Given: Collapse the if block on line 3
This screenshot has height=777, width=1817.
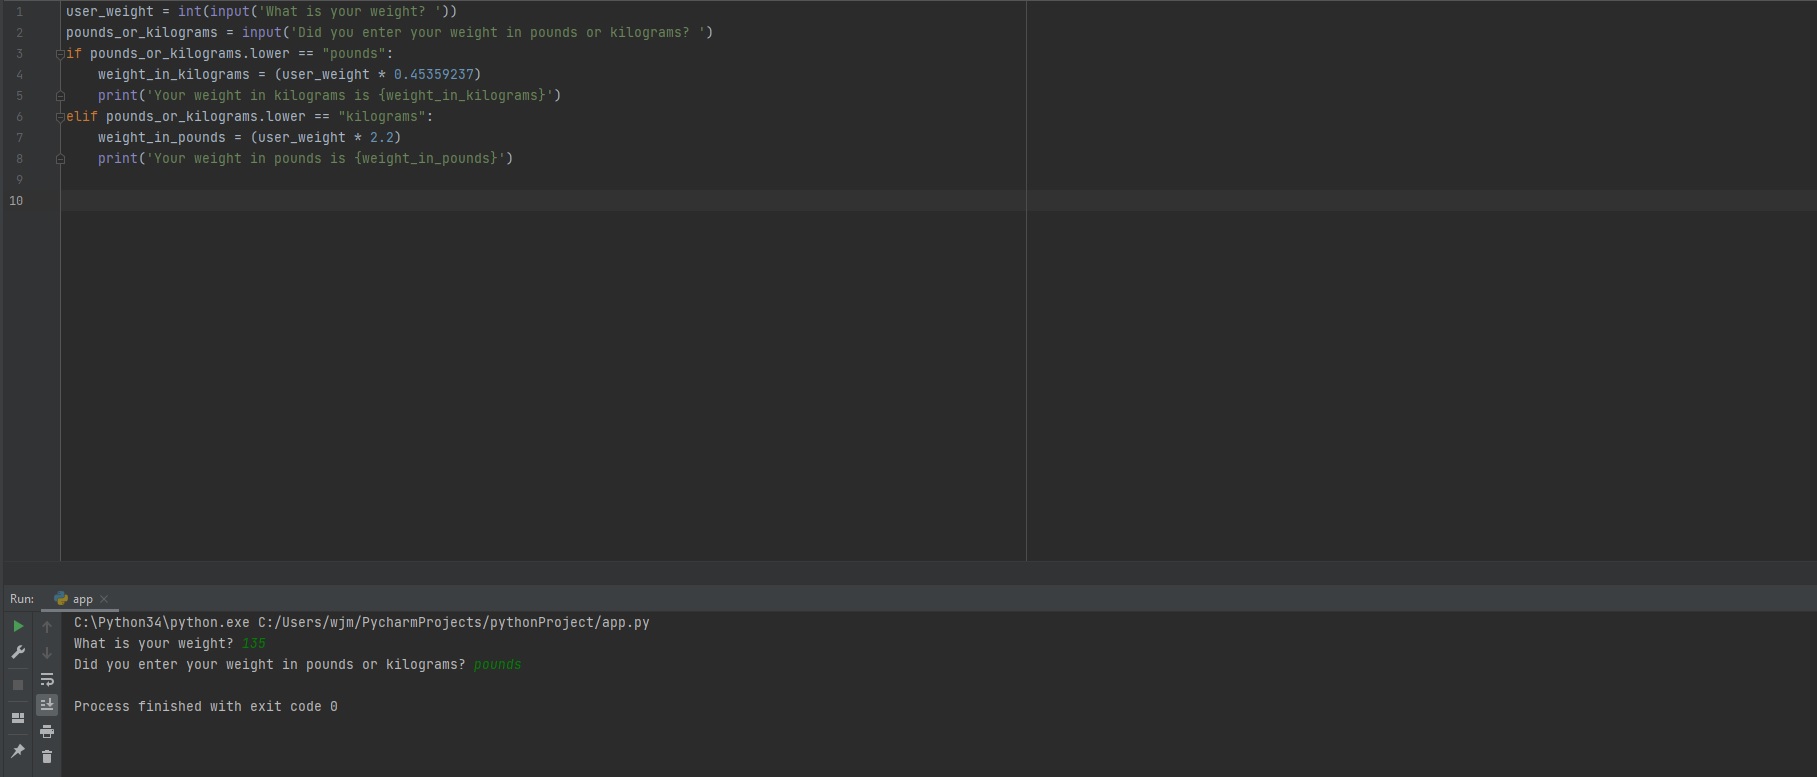Looking at the screenshot, I should pos(60,54).
